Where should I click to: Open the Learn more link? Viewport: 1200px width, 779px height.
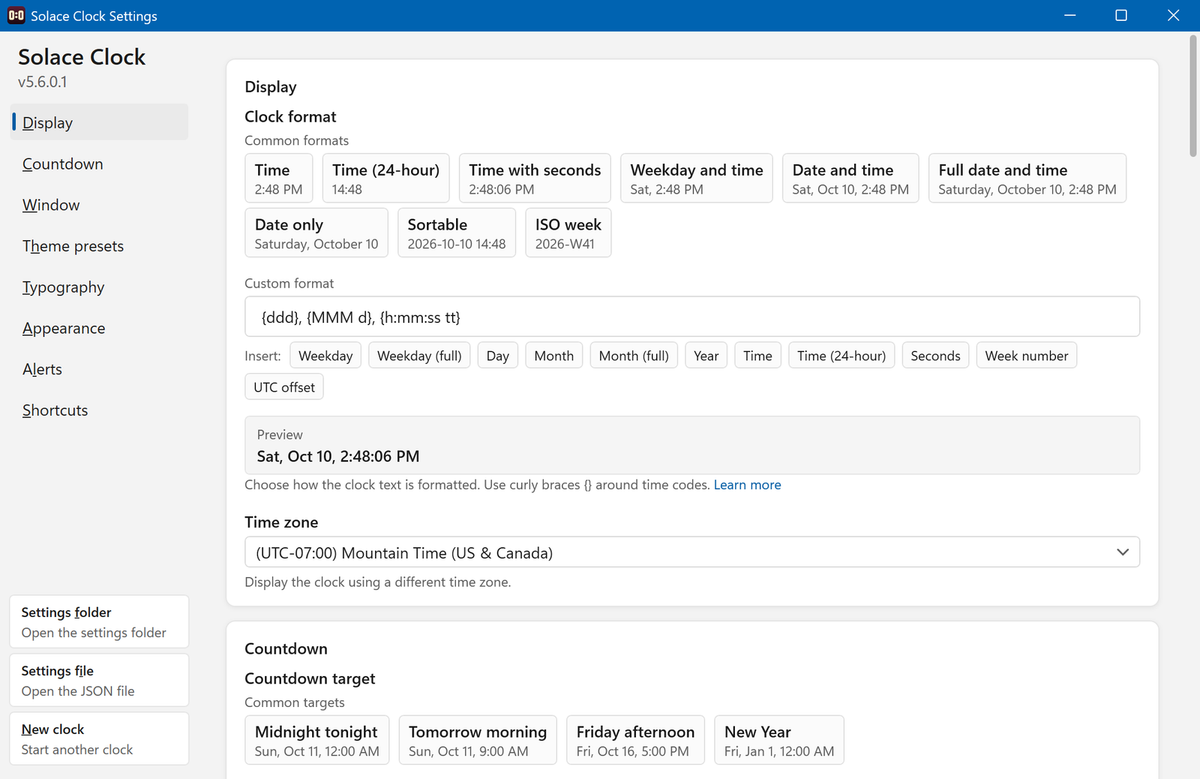[x=747, y=485]
